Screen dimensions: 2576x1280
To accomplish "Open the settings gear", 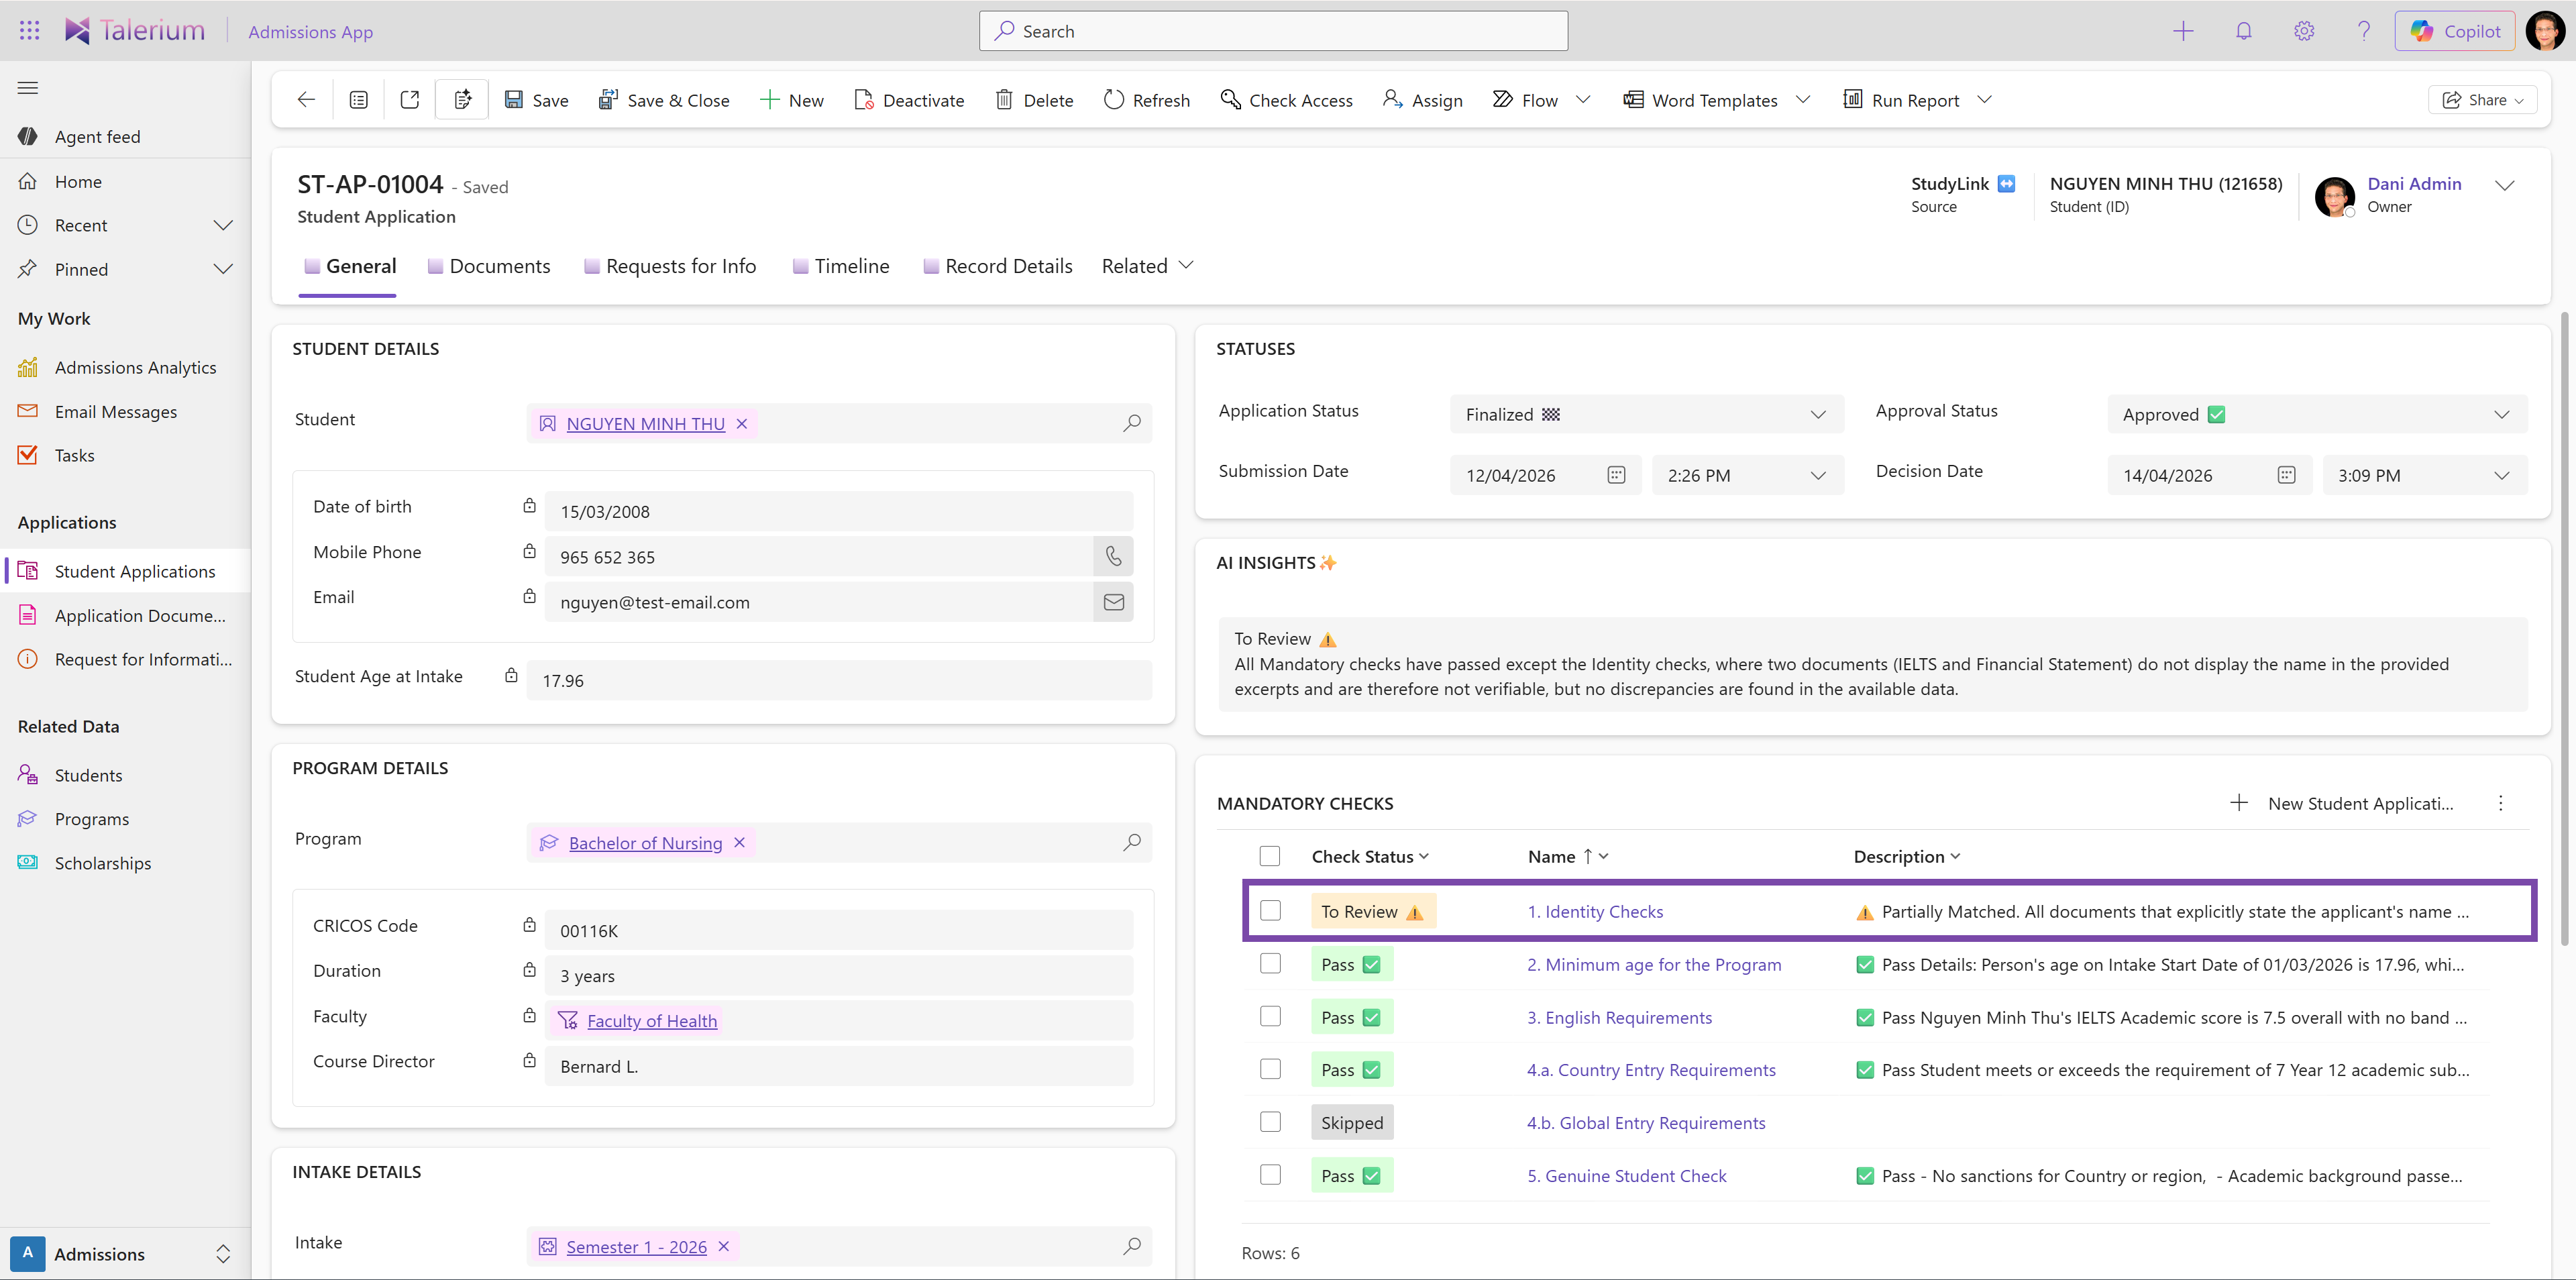I will 2304,30.
